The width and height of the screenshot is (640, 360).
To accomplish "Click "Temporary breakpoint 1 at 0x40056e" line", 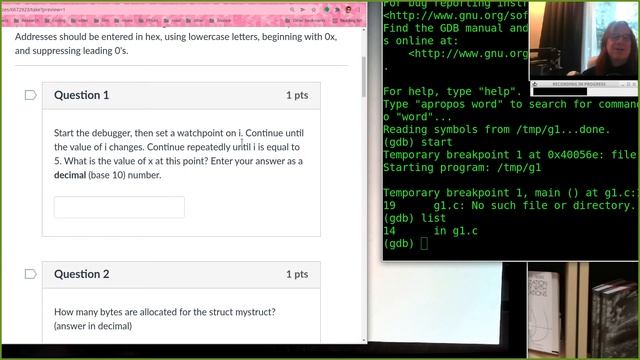I will [x=509, y=155].
